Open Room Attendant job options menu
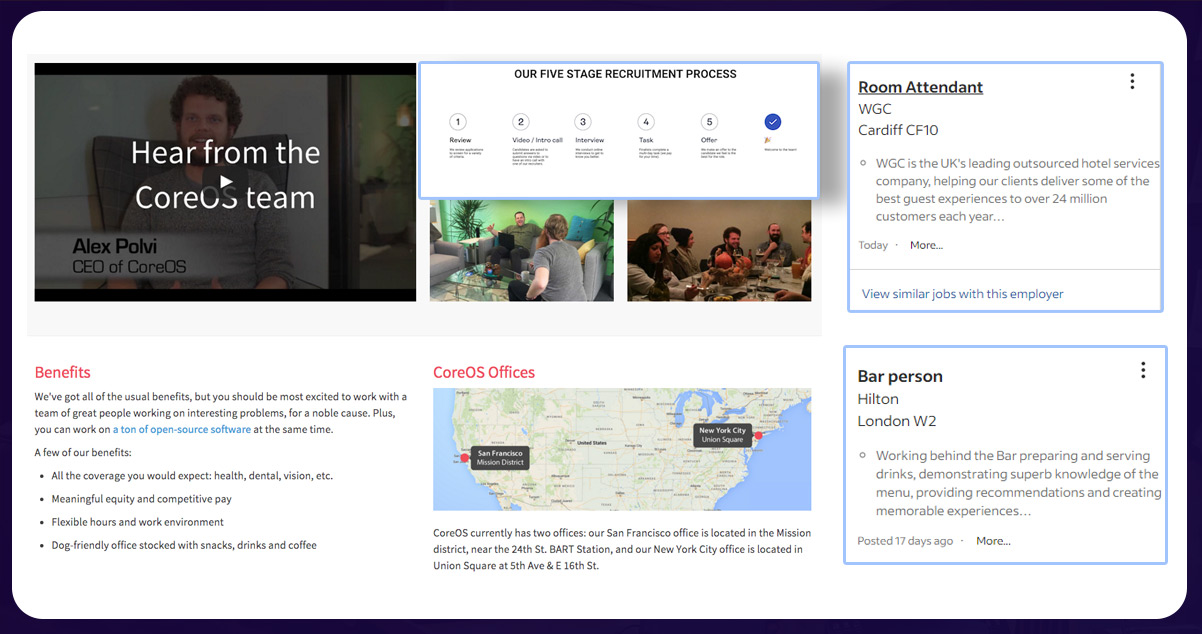Screen dimensions: 1202x634 click(x=1132, y=82)
